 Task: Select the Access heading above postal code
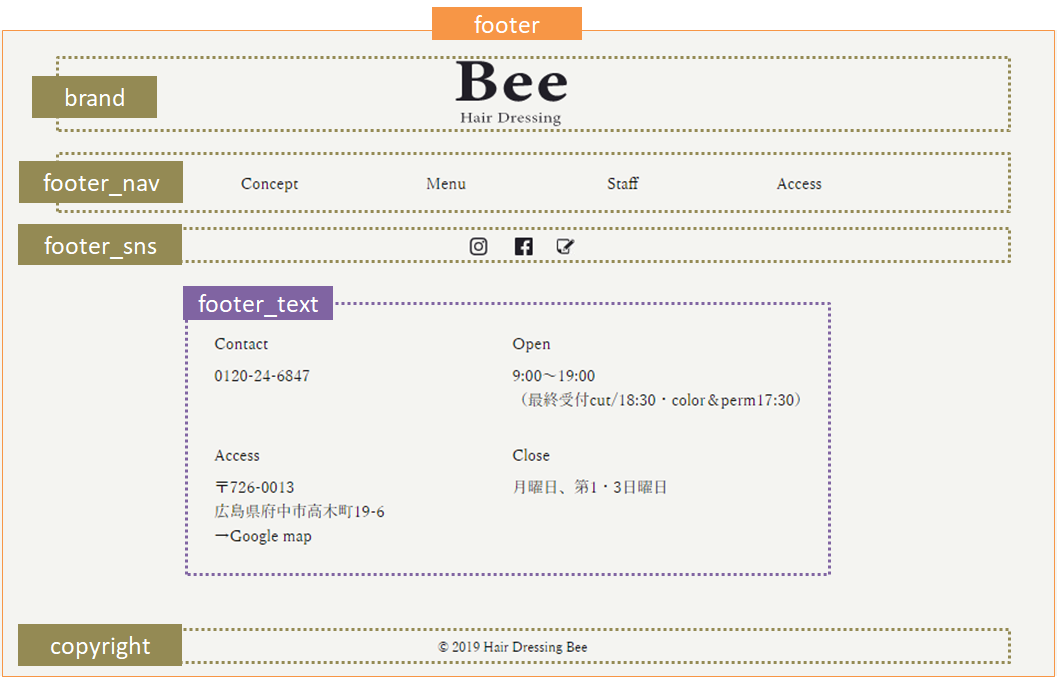[x=237, y=456]
